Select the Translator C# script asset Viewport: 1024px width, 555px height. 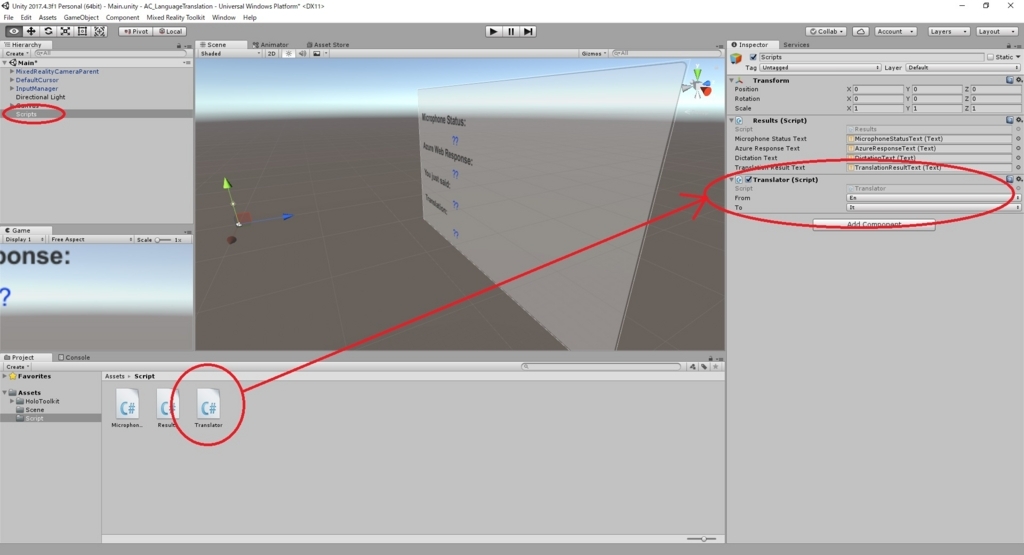[208, 409]
